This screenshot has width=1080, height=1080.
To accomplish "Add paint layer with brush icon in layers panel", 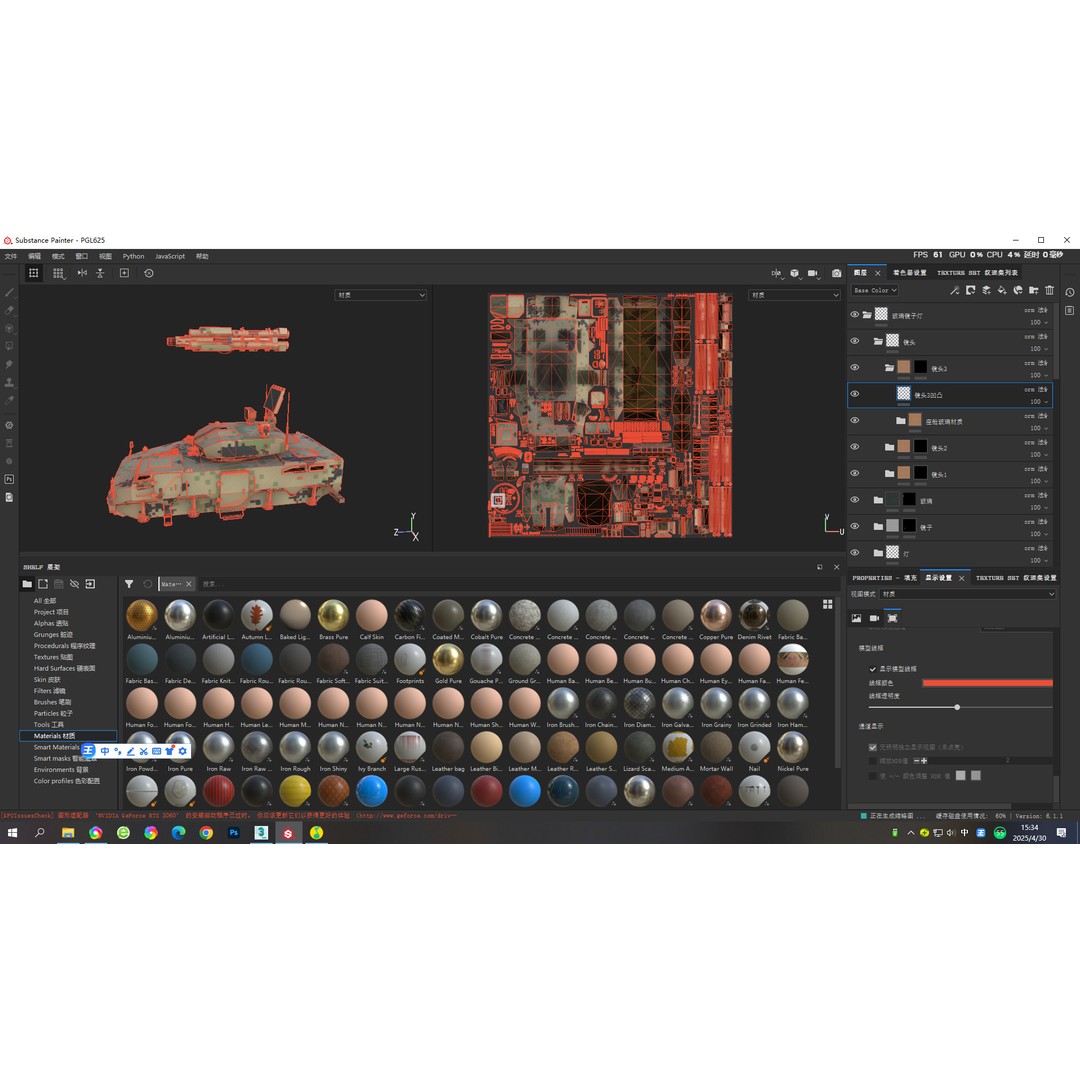I will tap(955, 291).
